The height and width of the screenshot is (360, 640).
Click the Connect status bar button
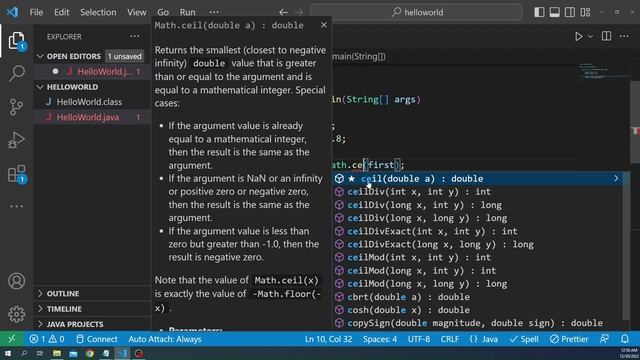(97, 339)
